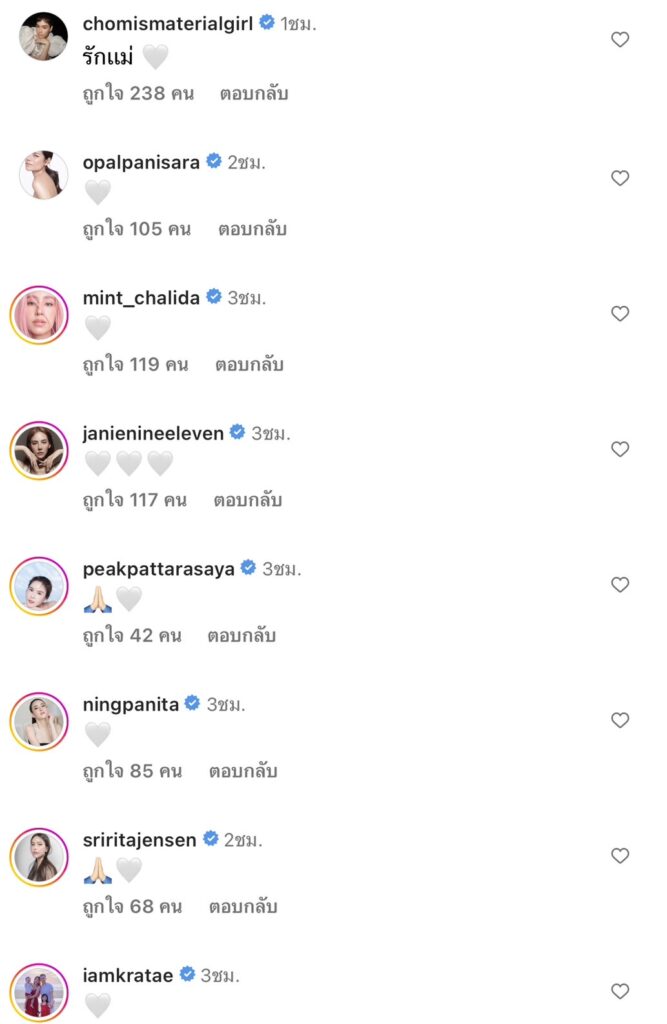Open chomismaterialgirl's profile picture

[x=43, y=37]
